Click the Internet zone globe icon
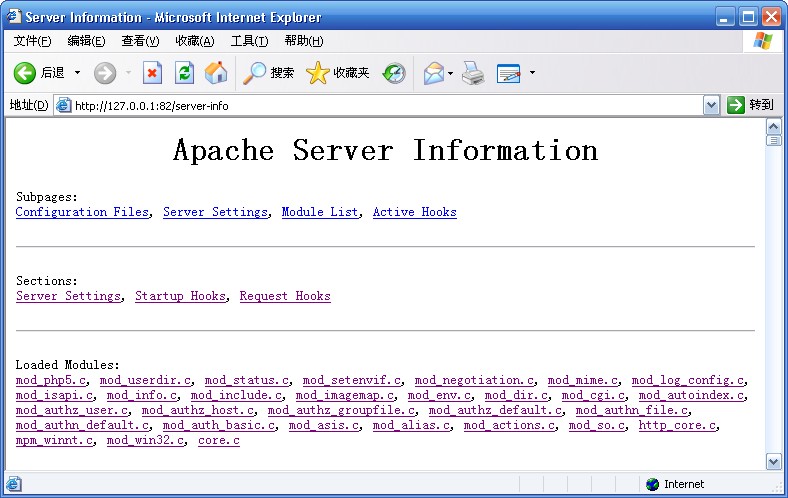Image resolution: width=788 pixels, height=498 pixels. 652,484
